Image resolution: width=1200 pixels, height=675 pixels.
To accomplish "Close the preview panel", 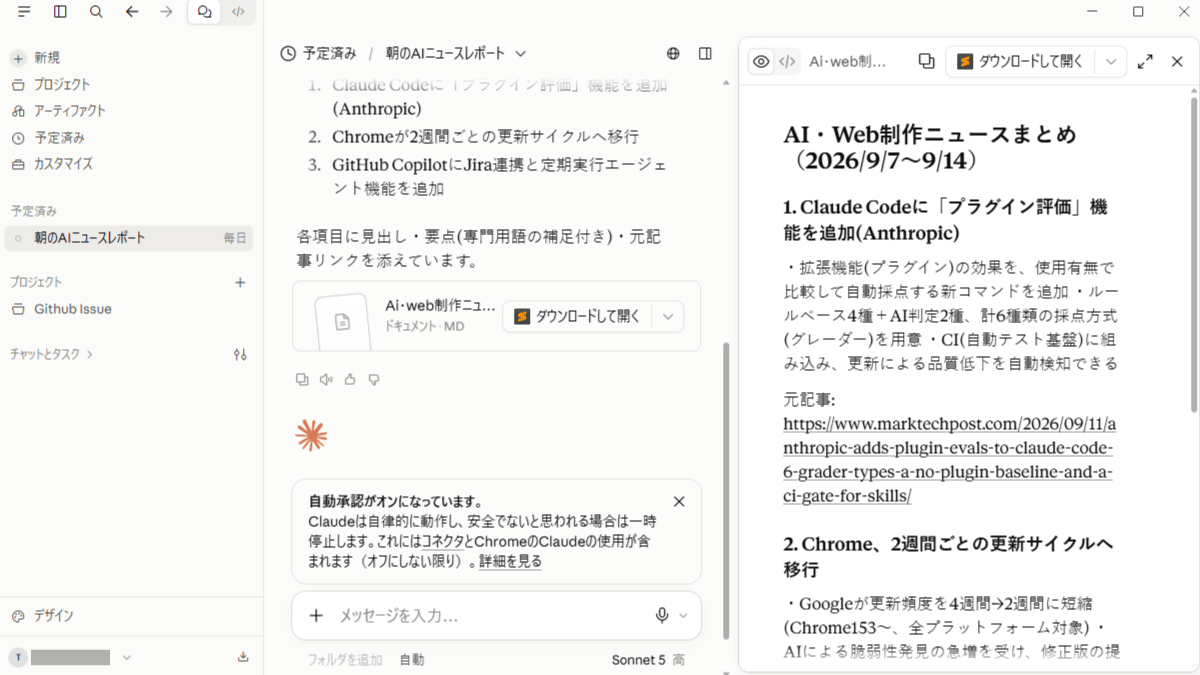I will tap(1177, 61).
